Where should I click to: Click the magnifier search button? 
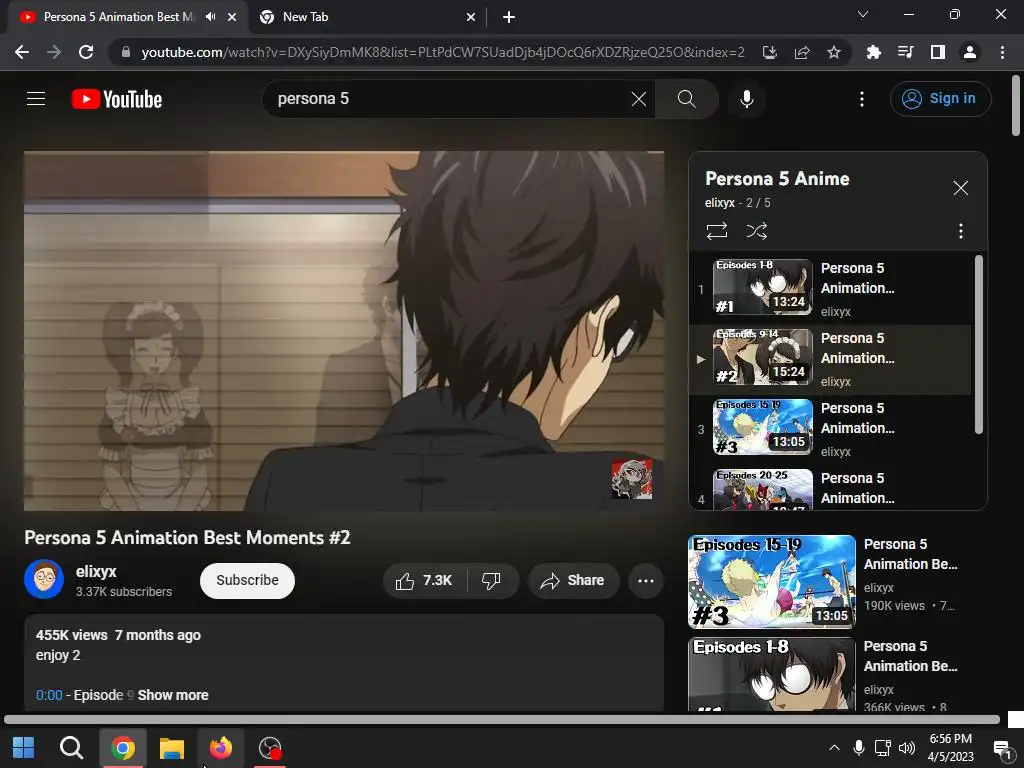pyautogui.click(x=686, y=99)
